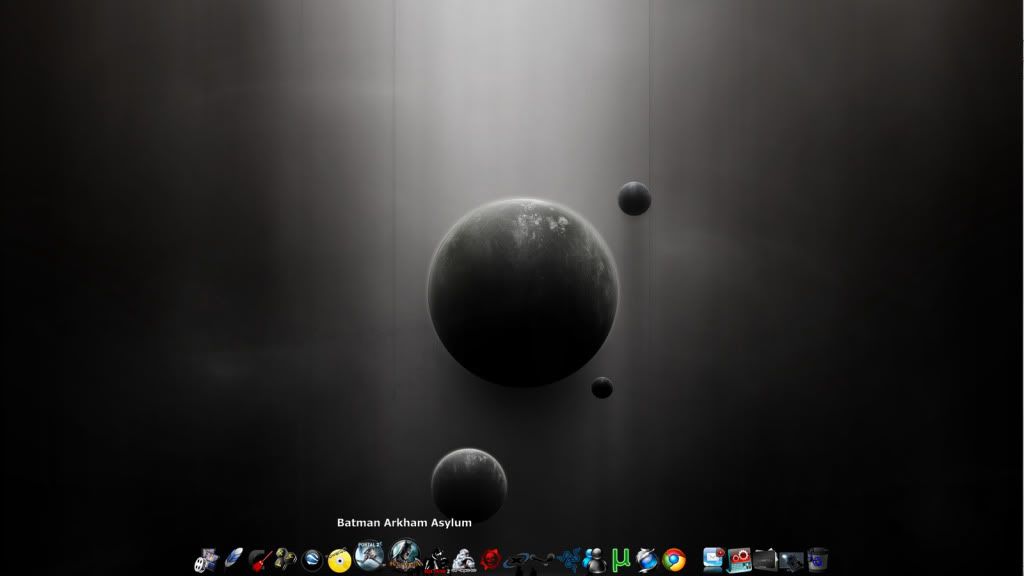
Task: Open the red guitar application icon
Action: 260,560
